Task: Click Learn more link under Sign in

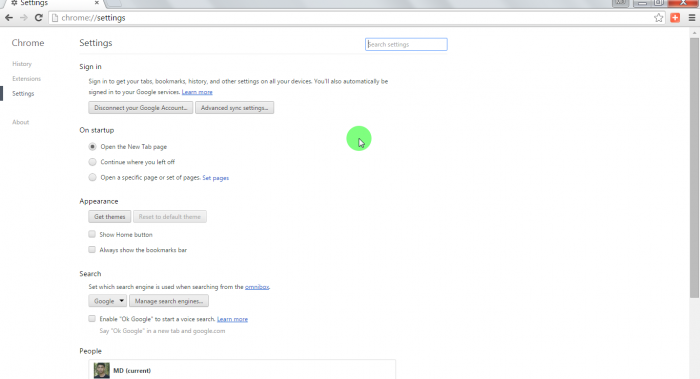Action: click(197, 92)
